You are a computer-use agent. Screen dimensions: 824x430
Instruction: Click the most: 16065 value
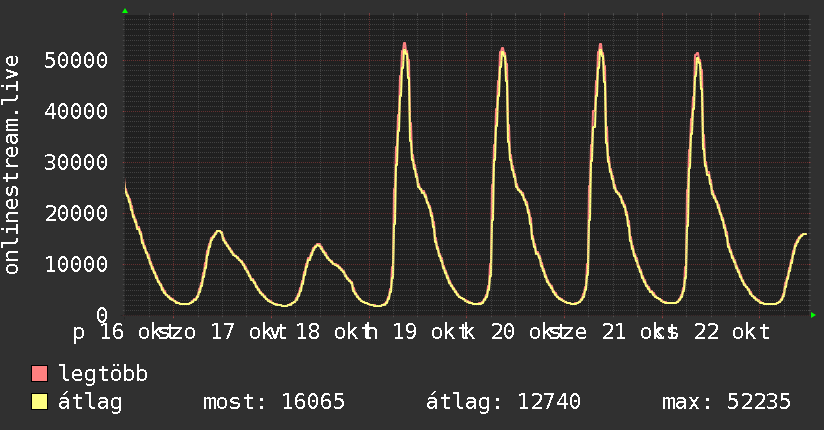[x=274, y=402]
